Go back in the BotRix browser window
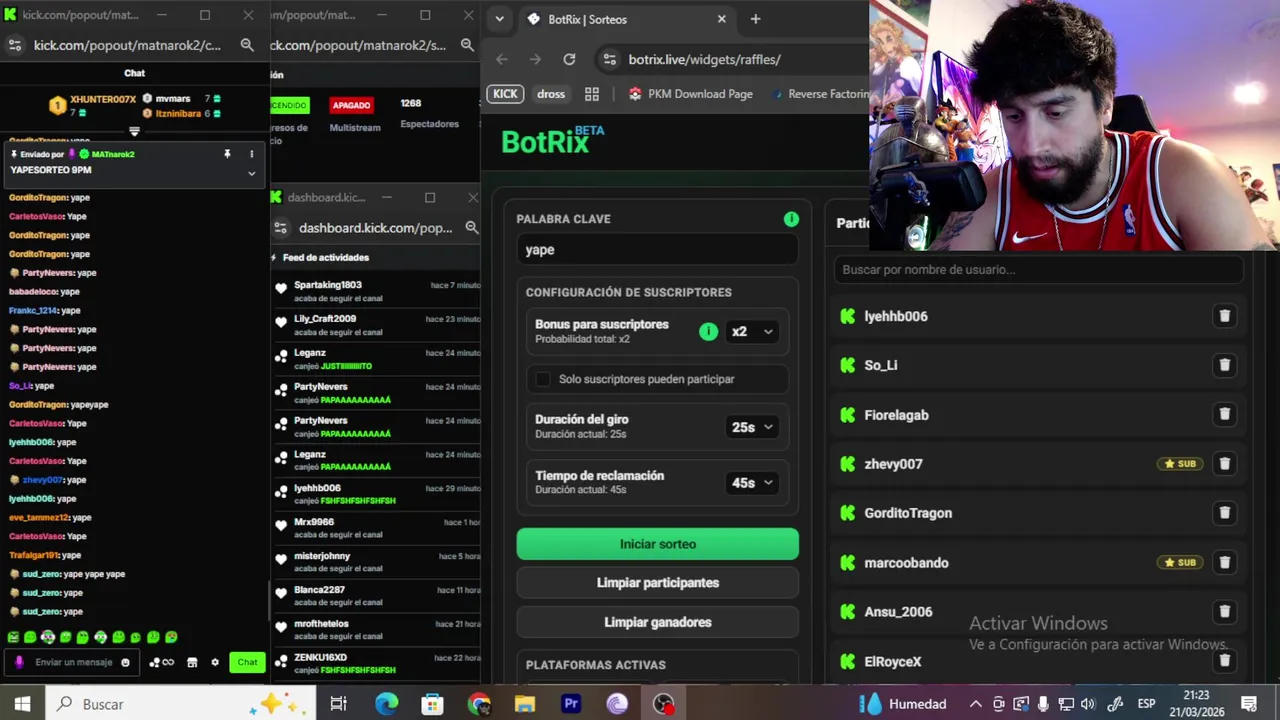This screenshot has width=1280, height=720. (x=502, y=59)
